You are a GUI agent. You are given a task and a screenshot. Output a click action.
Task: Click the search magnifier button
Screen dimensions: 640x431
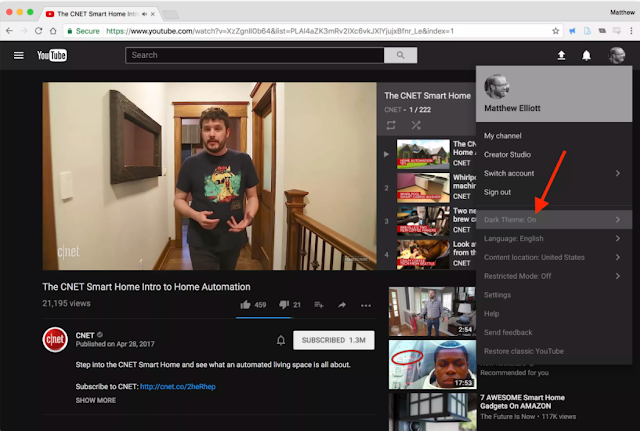tap(400, 55)
